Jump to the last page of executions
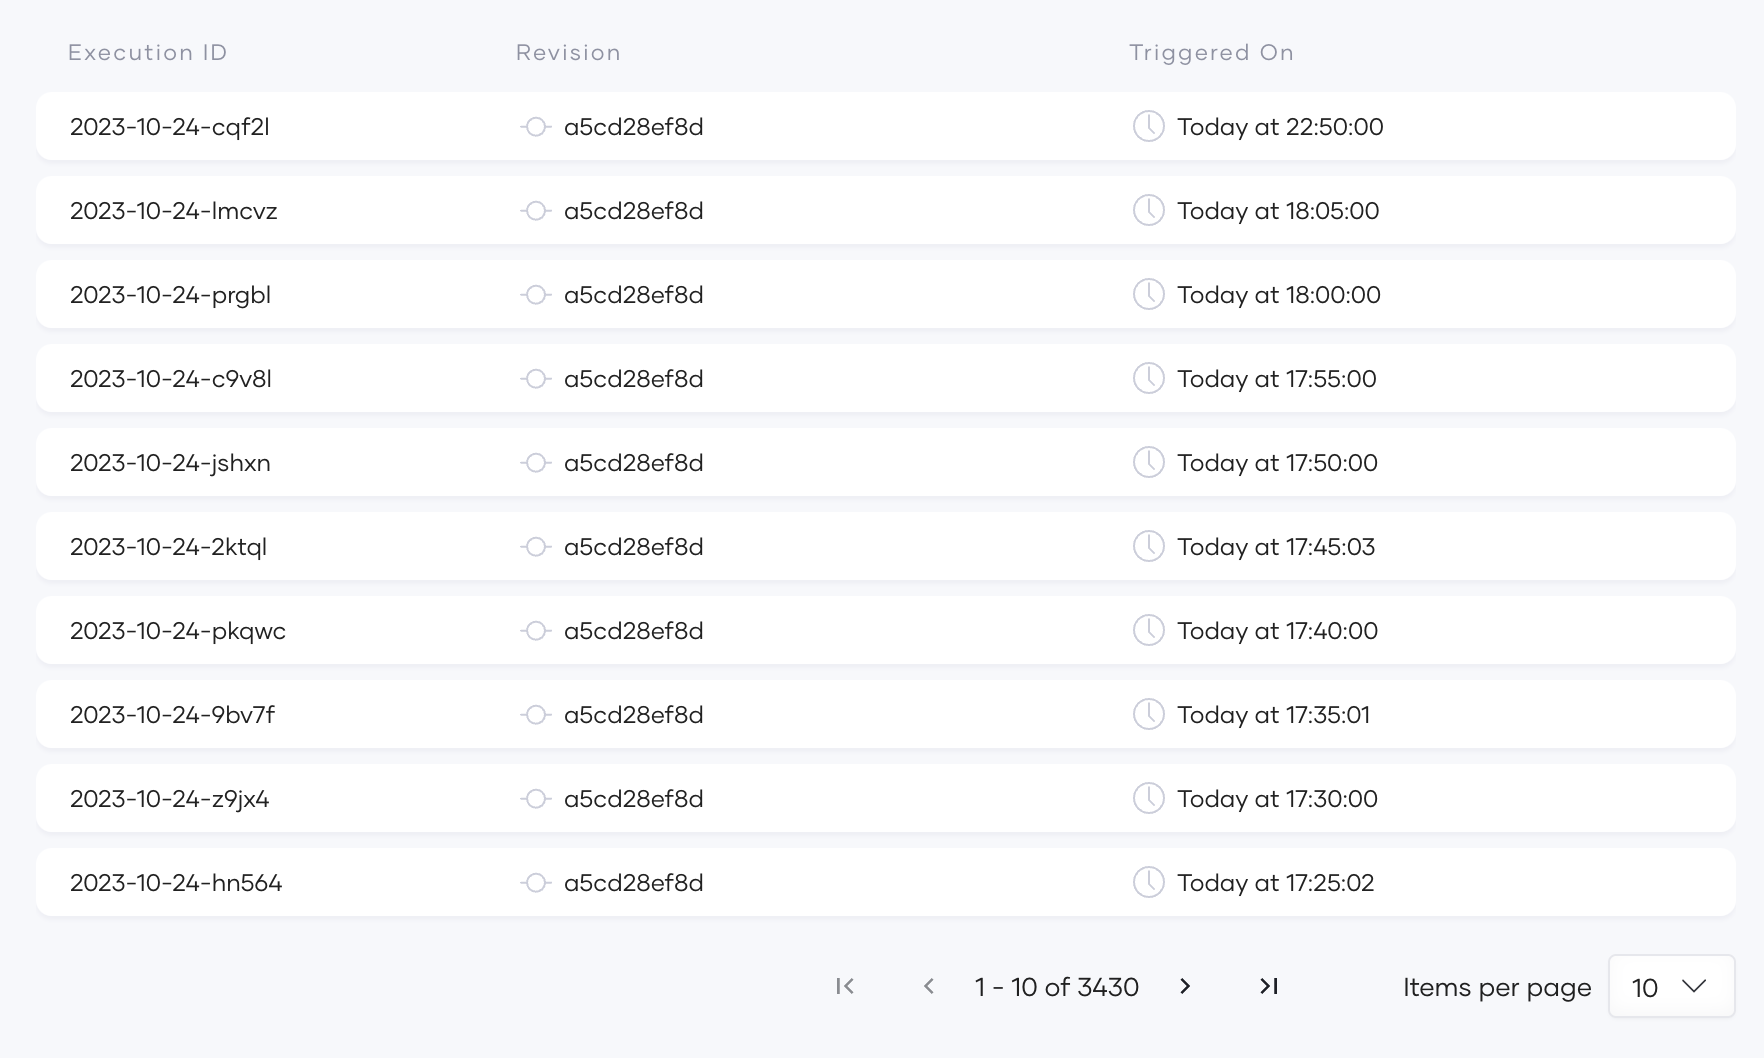 click(1268, 987)
